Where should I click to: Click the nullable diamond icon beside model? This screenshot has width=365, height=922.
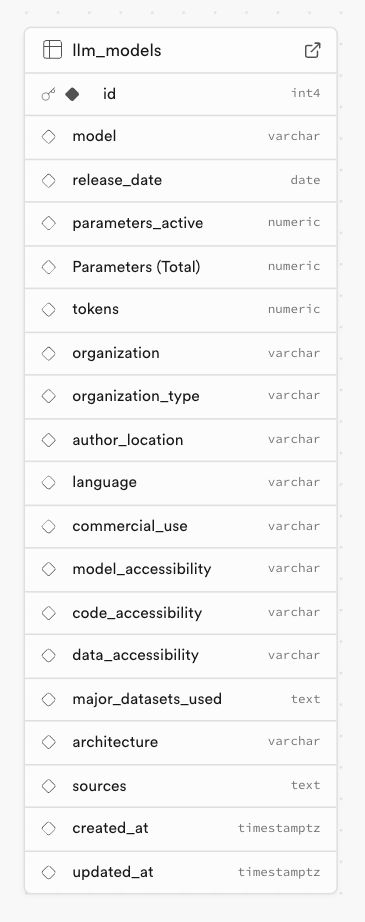pos(48,136)
